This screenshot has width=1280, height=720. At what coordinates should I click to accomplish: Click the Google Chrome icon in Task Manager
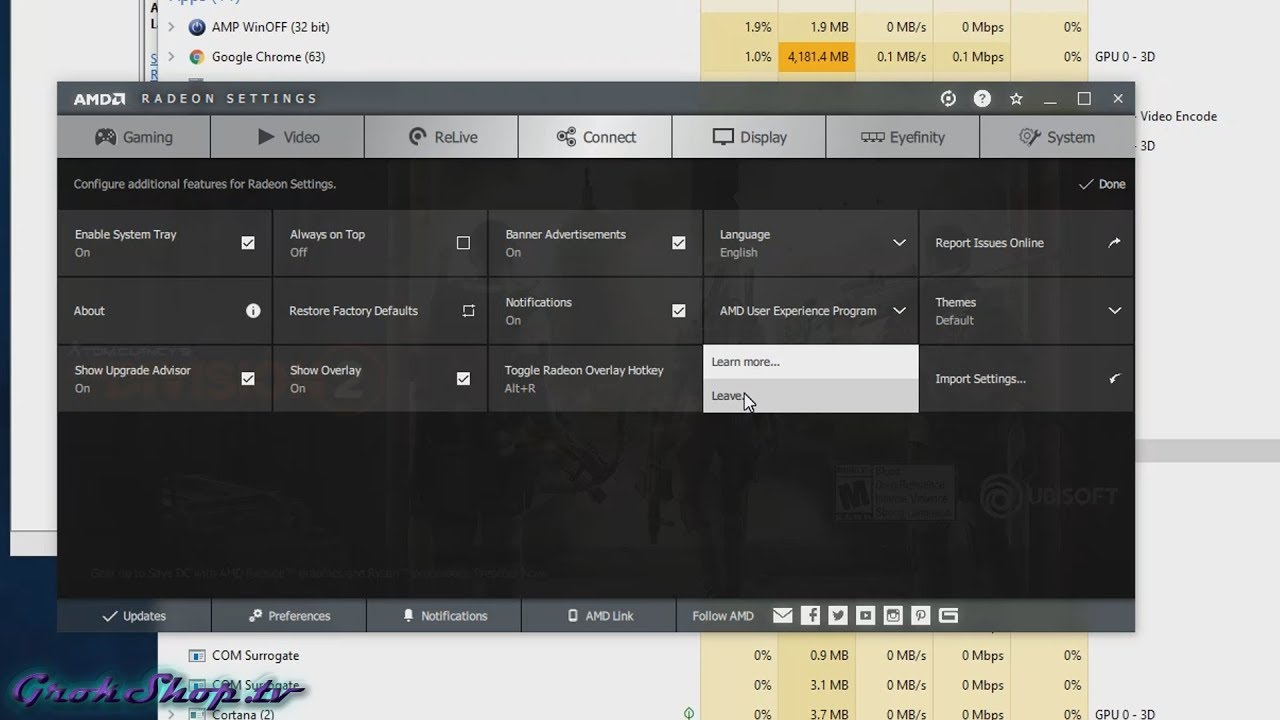pos(197,57)
